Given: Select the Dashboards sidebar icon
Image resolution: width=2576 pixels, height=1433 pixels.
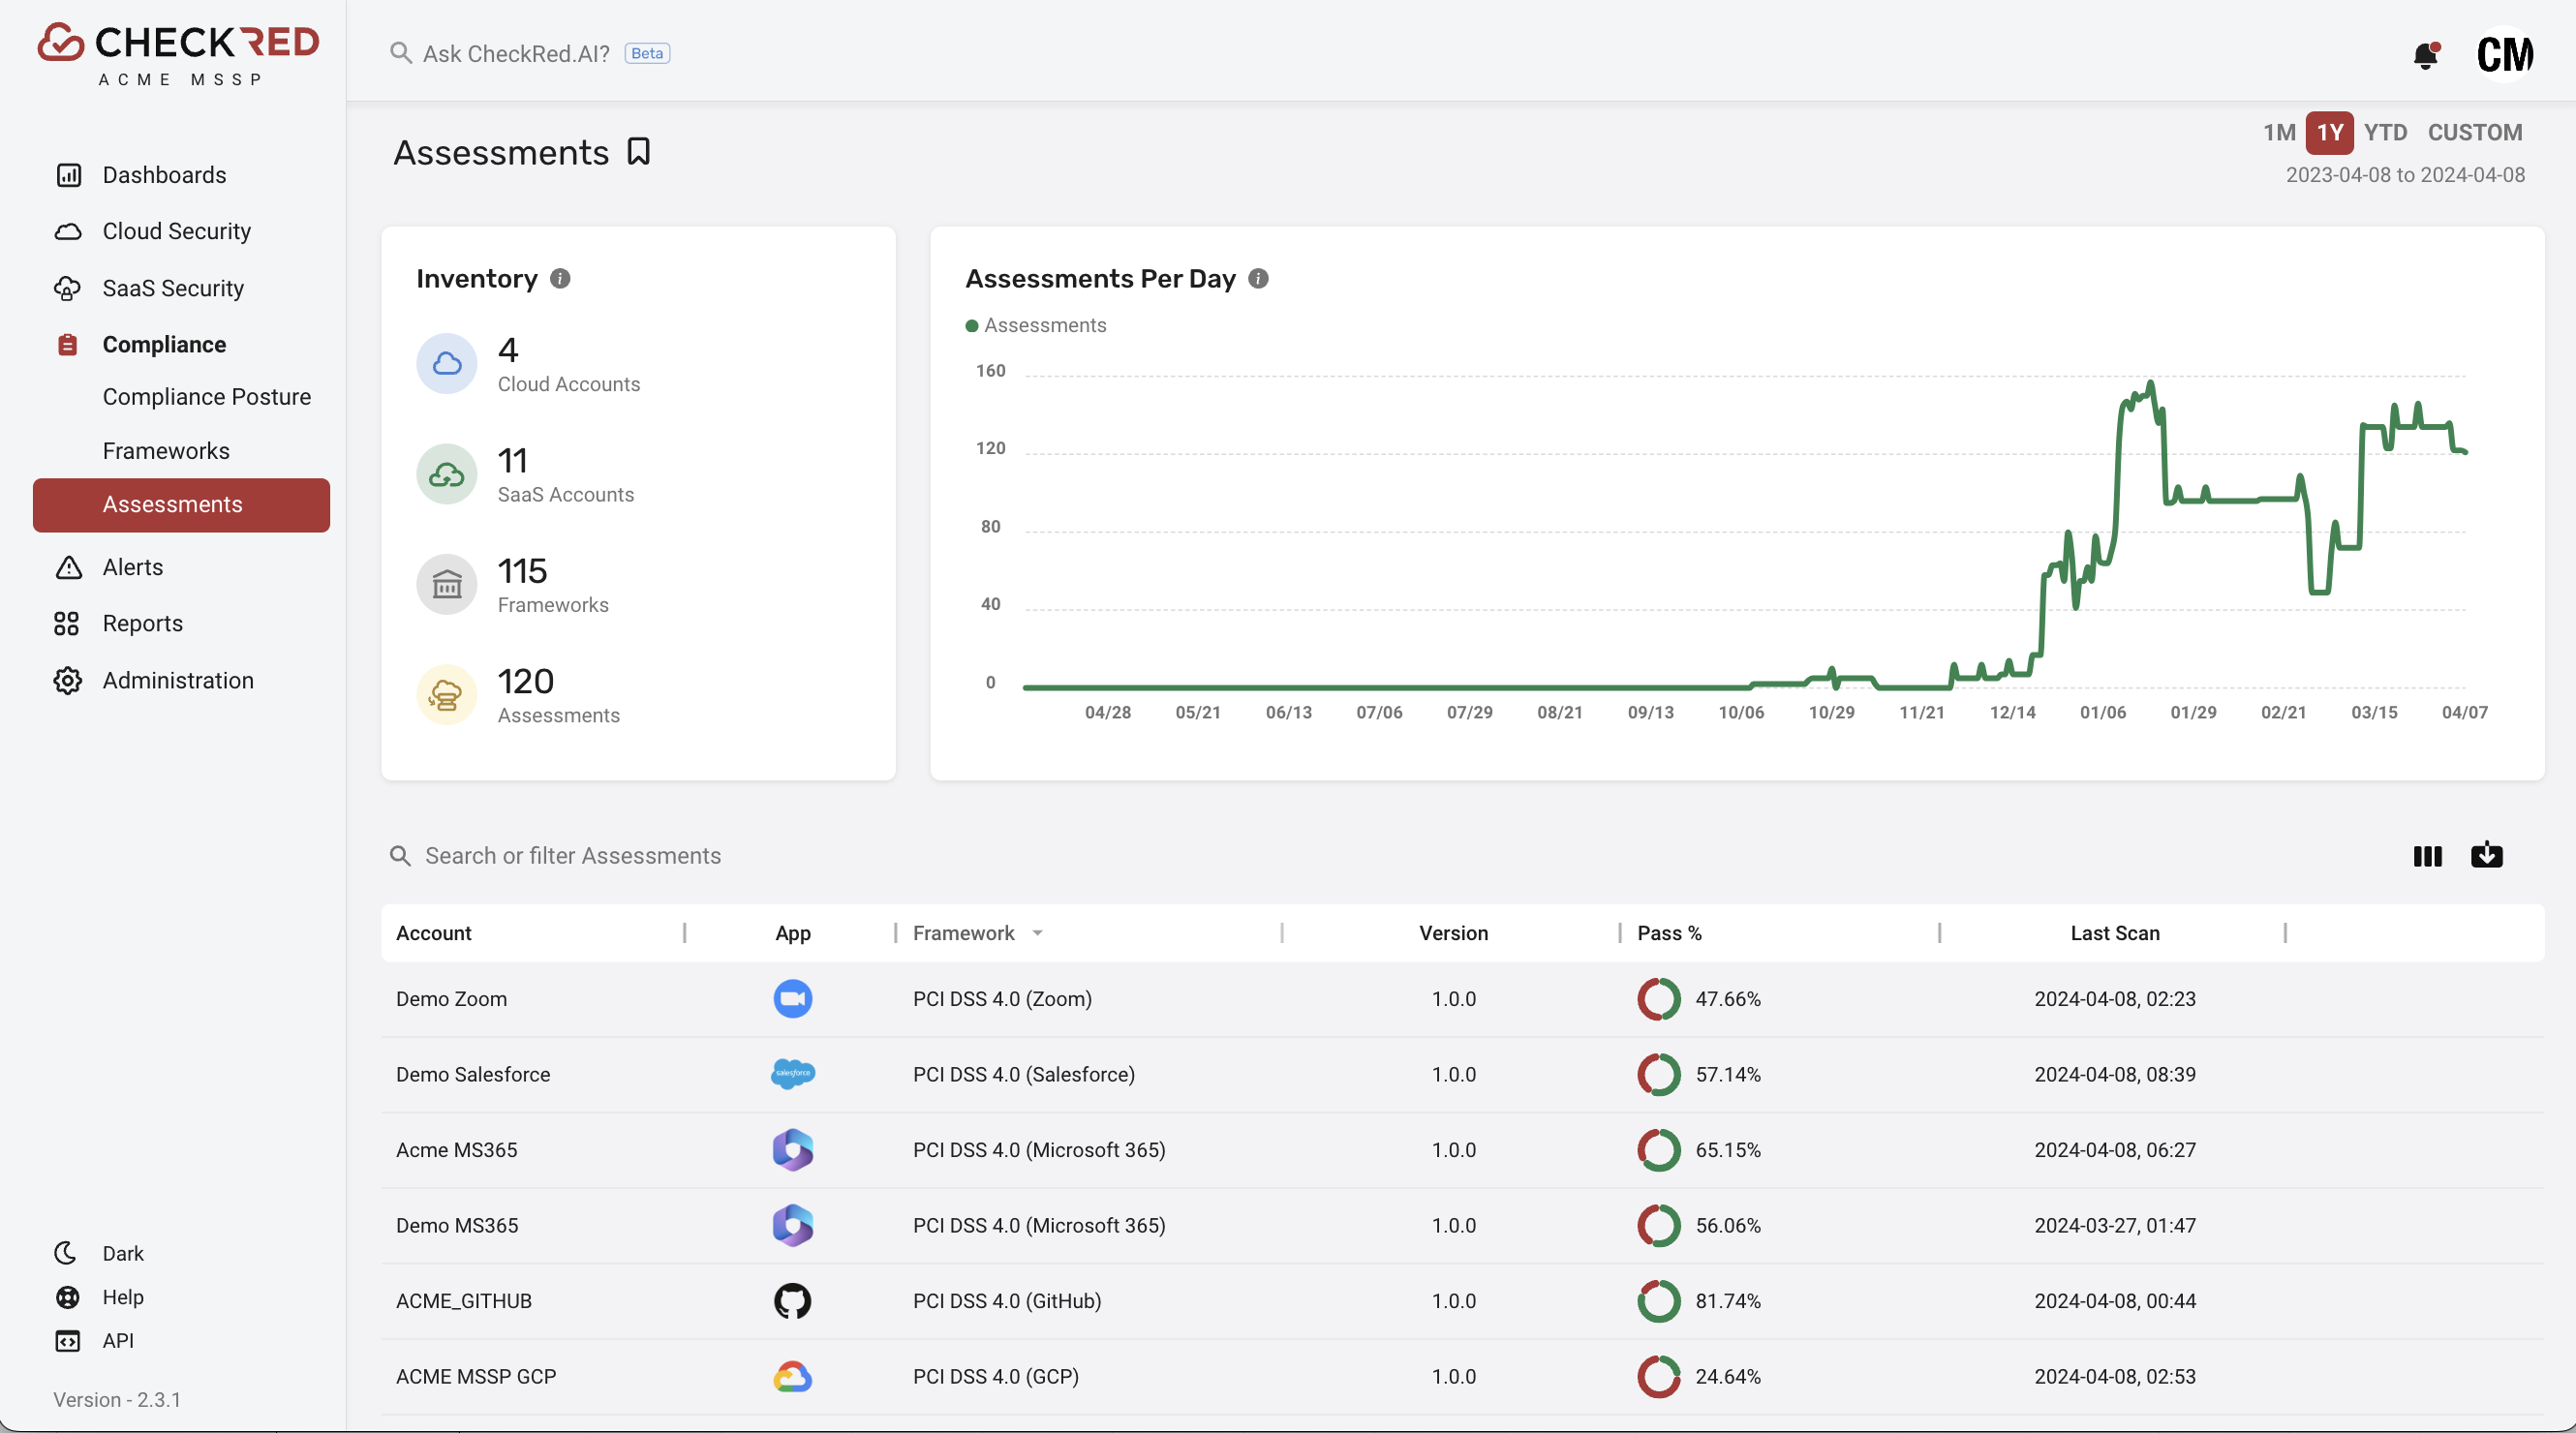Looking at the screenshot, I should [x=67, y=175].
